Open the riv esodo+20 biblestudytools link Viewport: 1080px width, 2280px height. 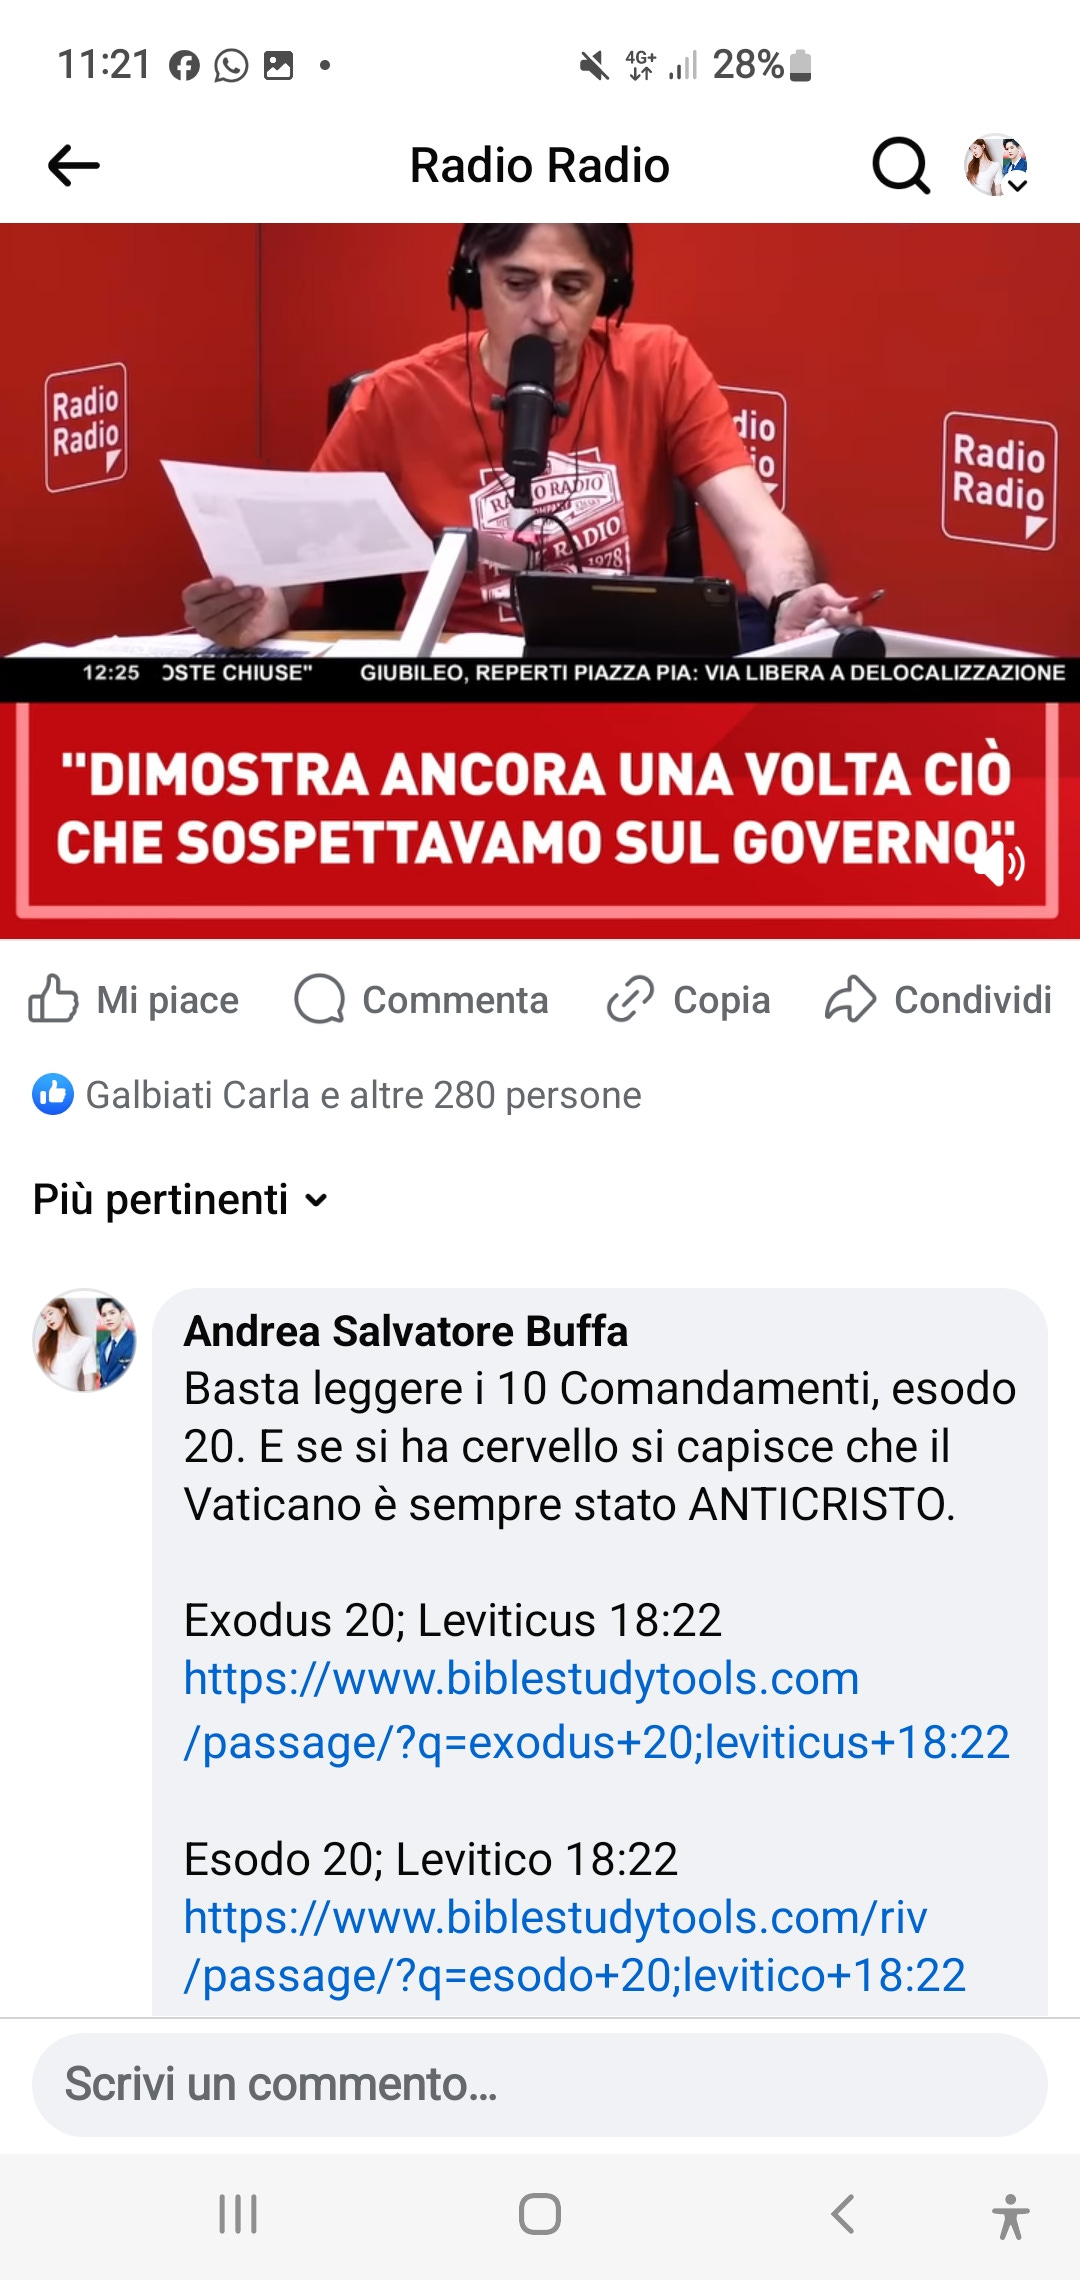(575, 1946)
